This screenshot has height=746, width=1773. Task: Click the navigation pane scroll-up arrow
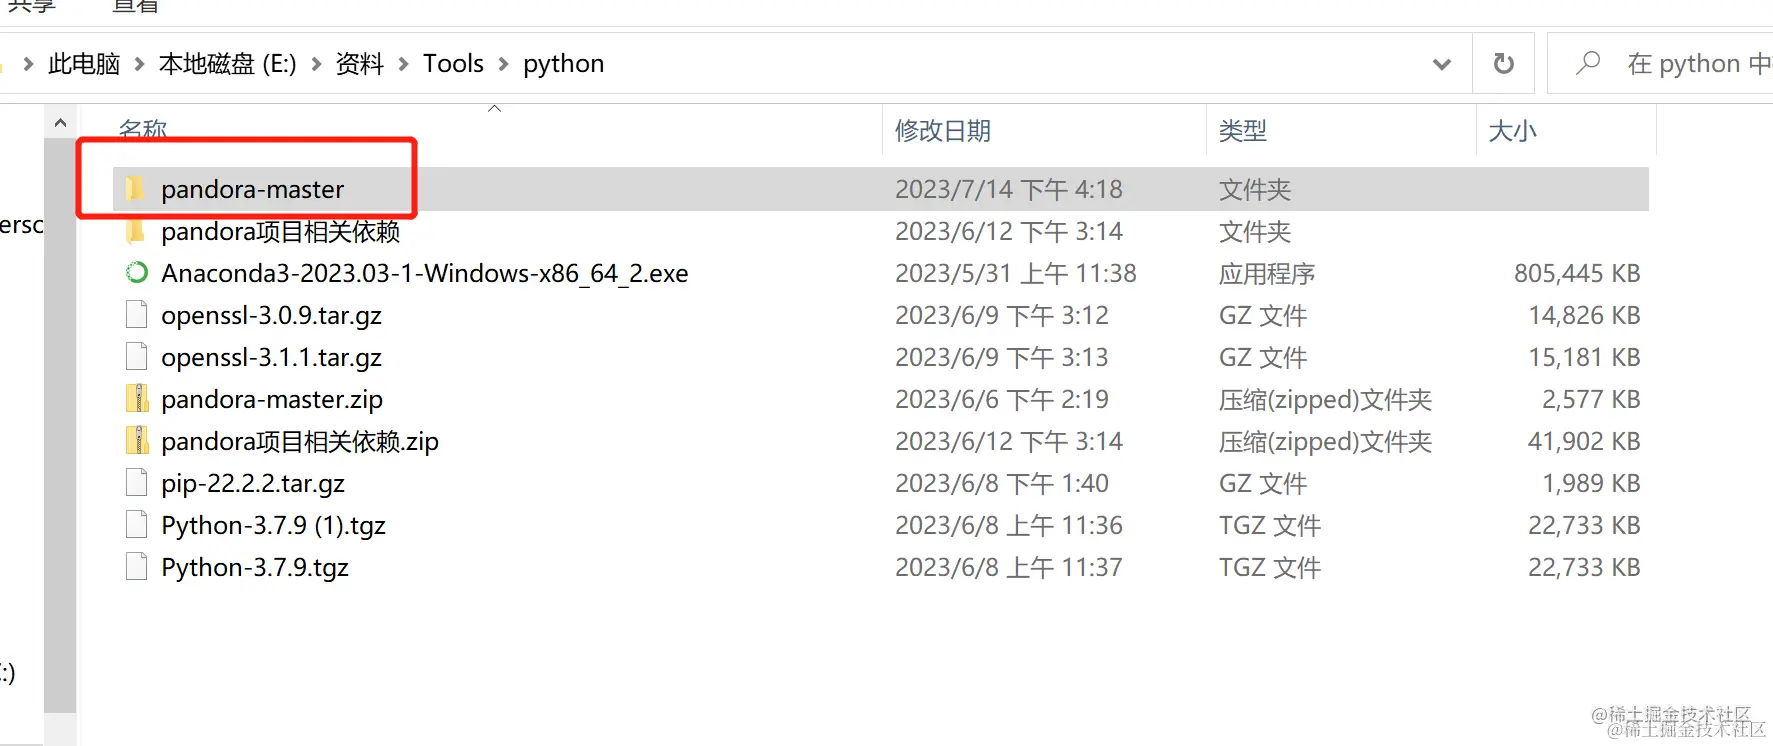(60, 123)
